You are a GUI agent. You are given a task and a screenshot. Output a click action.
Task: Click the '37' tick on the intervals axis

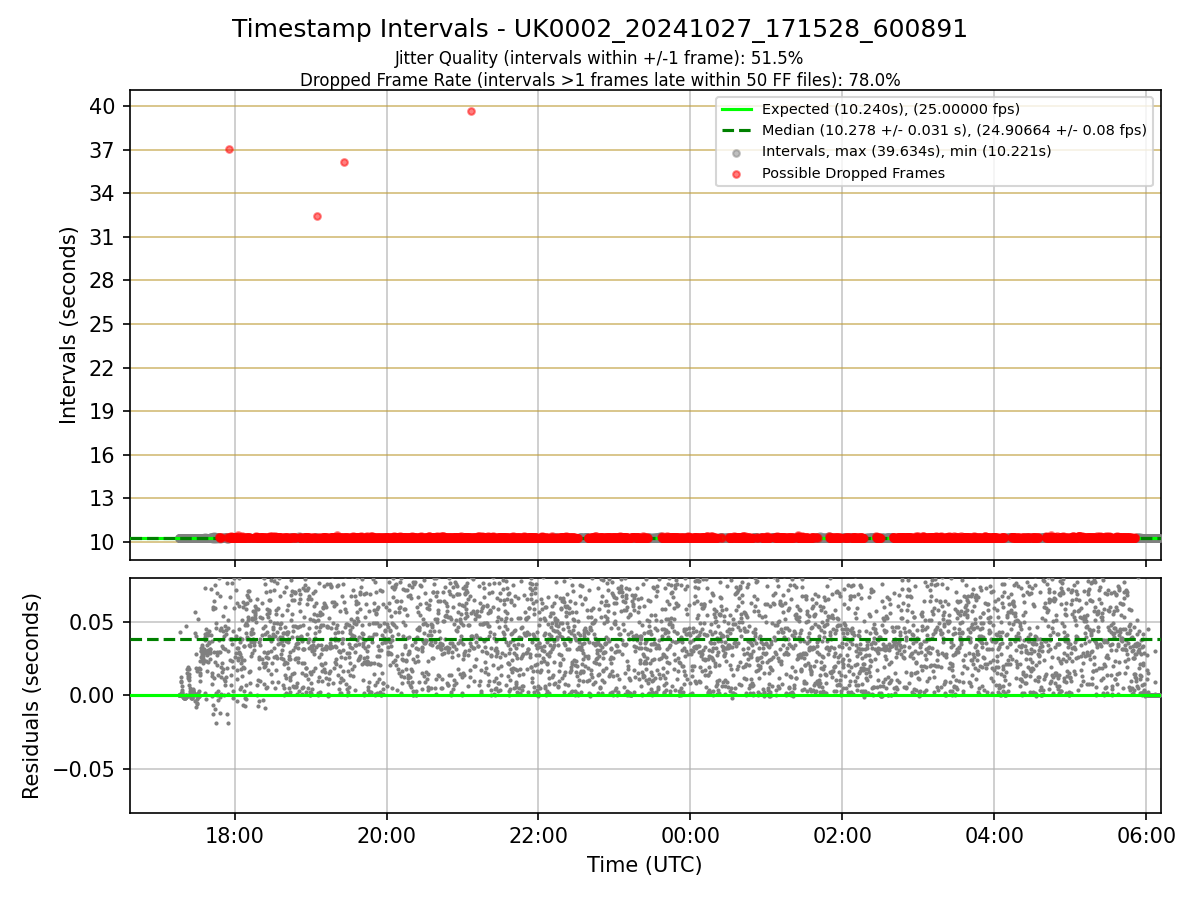(x=104, y=150)
